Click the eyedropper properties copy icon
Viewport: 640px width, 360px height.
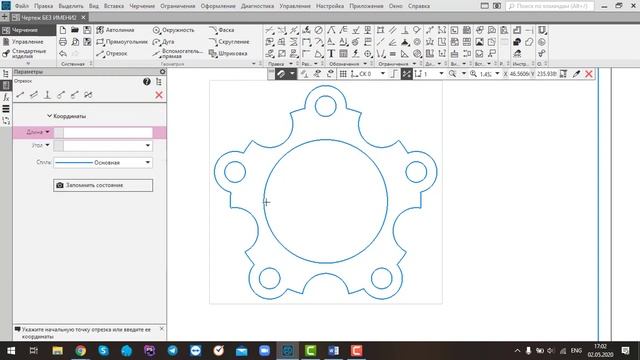tap(576, 74)
